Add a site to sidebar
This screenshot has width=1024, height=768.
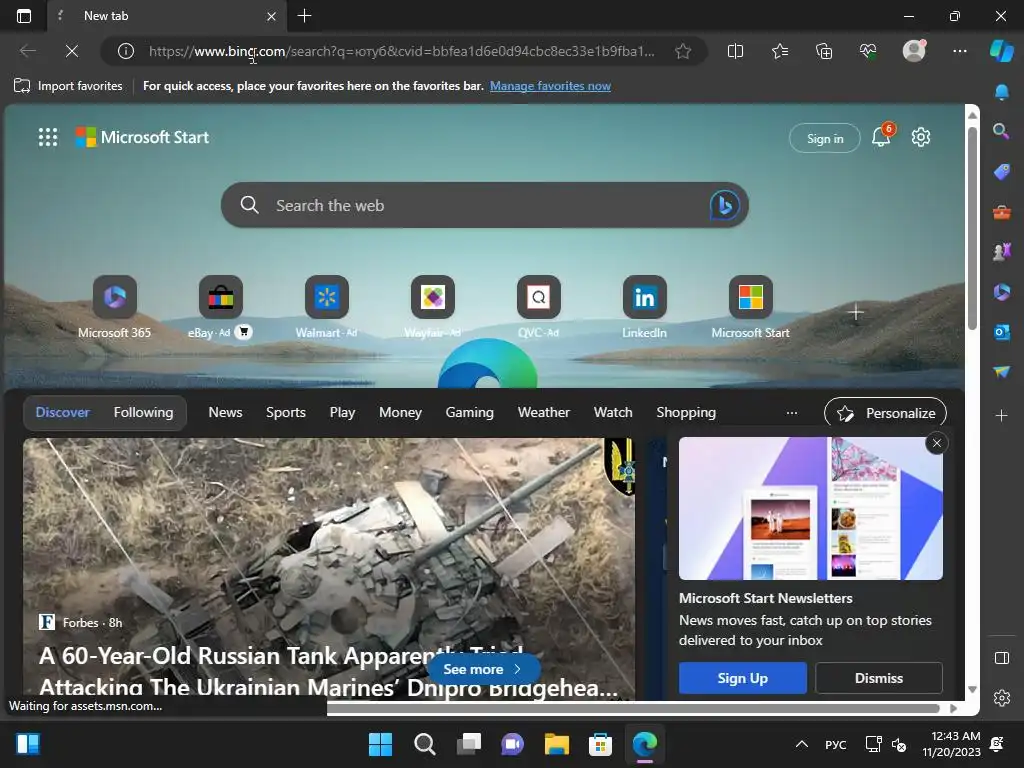(x=1001, y=415)
